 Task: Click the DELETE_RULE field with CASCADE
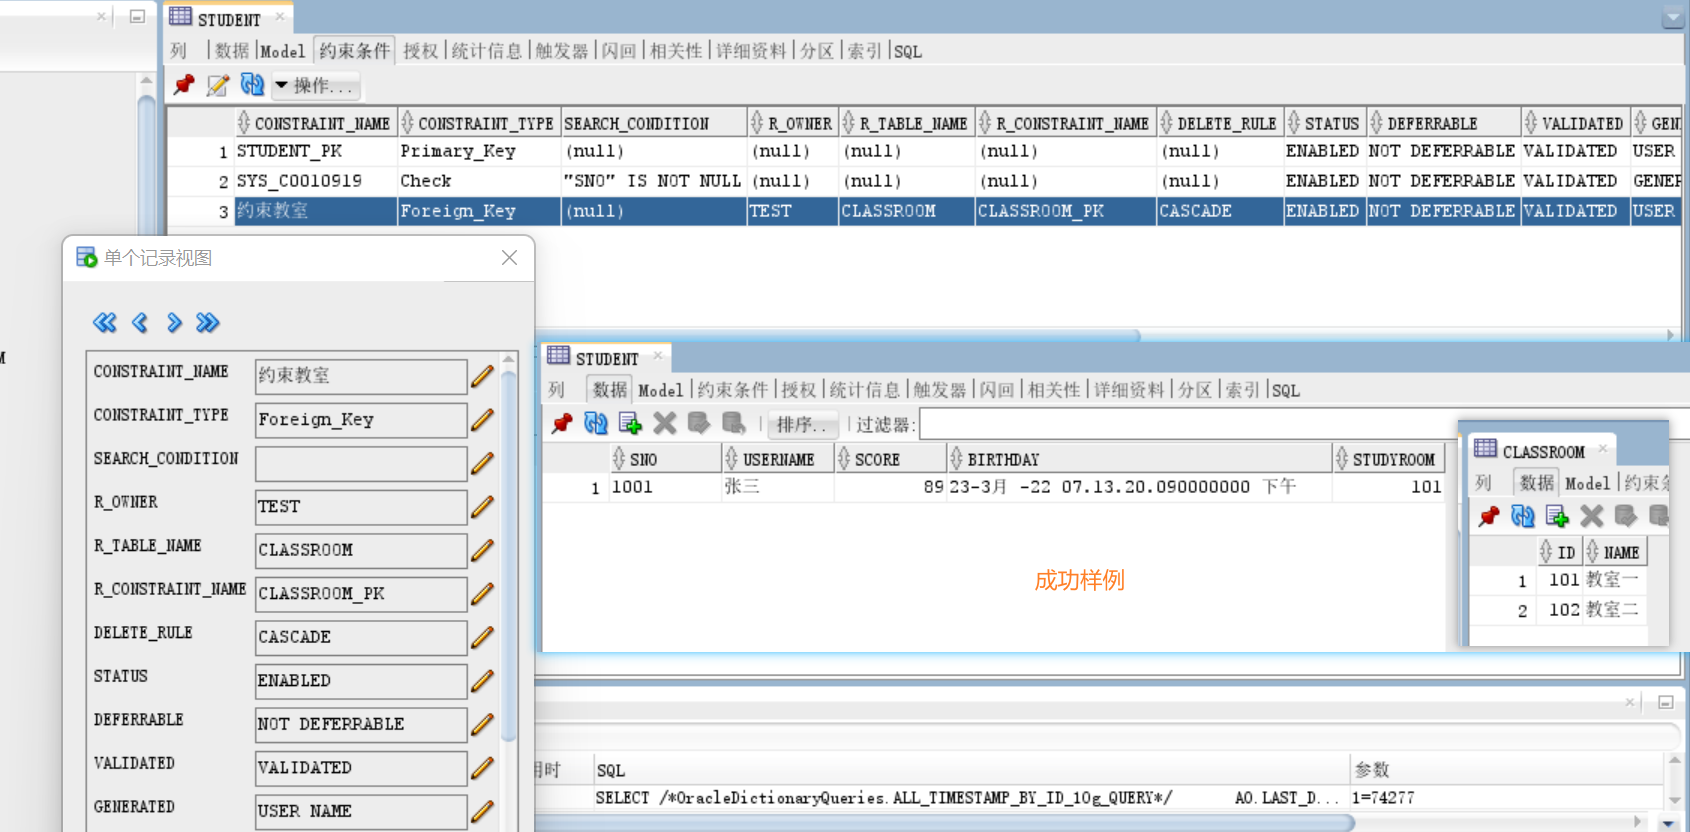coord(360,637)
